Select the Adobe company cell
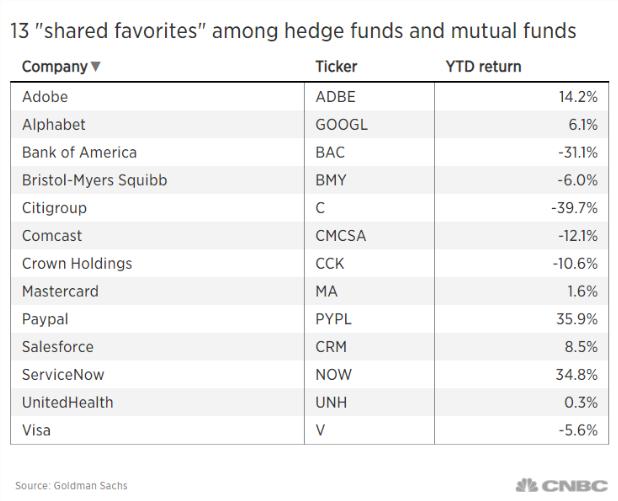The image size is (618, 501). 45,97
